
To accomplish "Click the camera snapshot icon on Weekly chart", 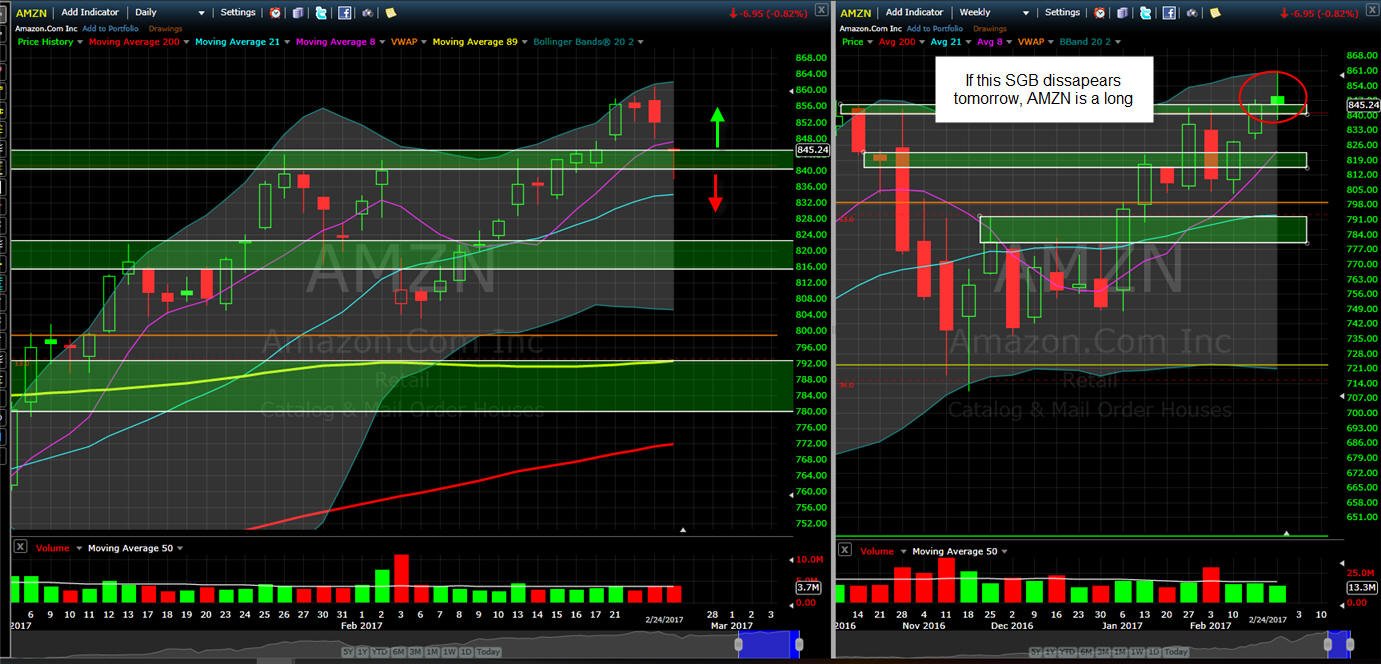I will 1192,13.
